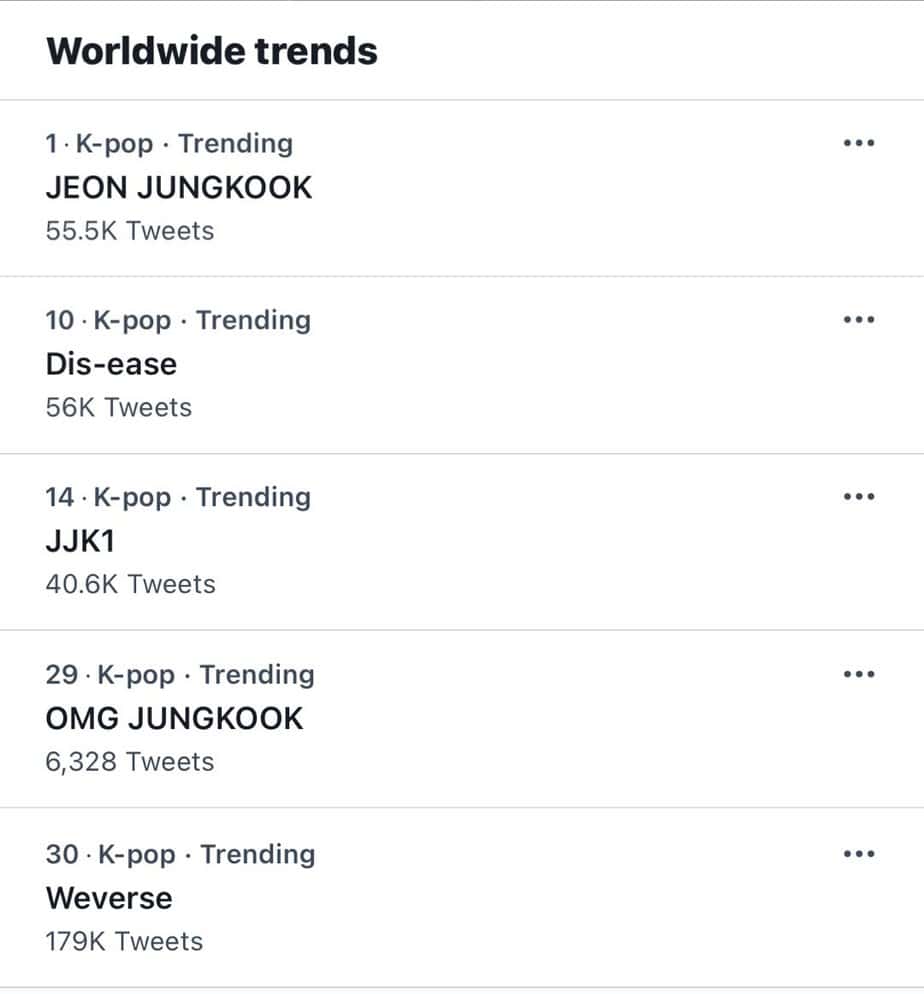Select the 56K Tweets count

tap(118, 408)
